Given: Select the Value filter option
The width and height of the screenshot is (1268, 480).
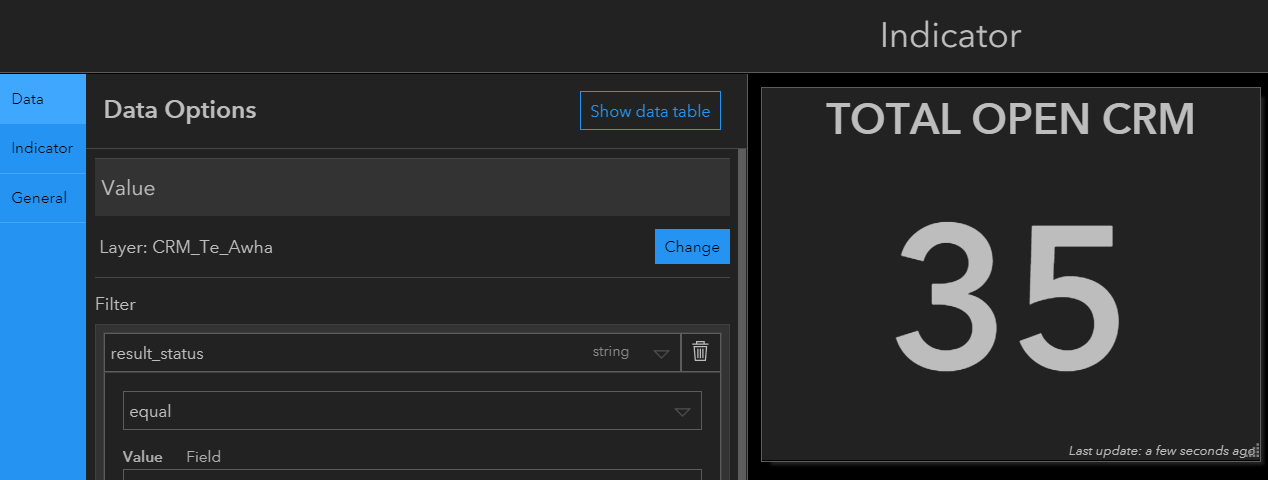Looking at the screenshot, I should click(x=143, y=457).
